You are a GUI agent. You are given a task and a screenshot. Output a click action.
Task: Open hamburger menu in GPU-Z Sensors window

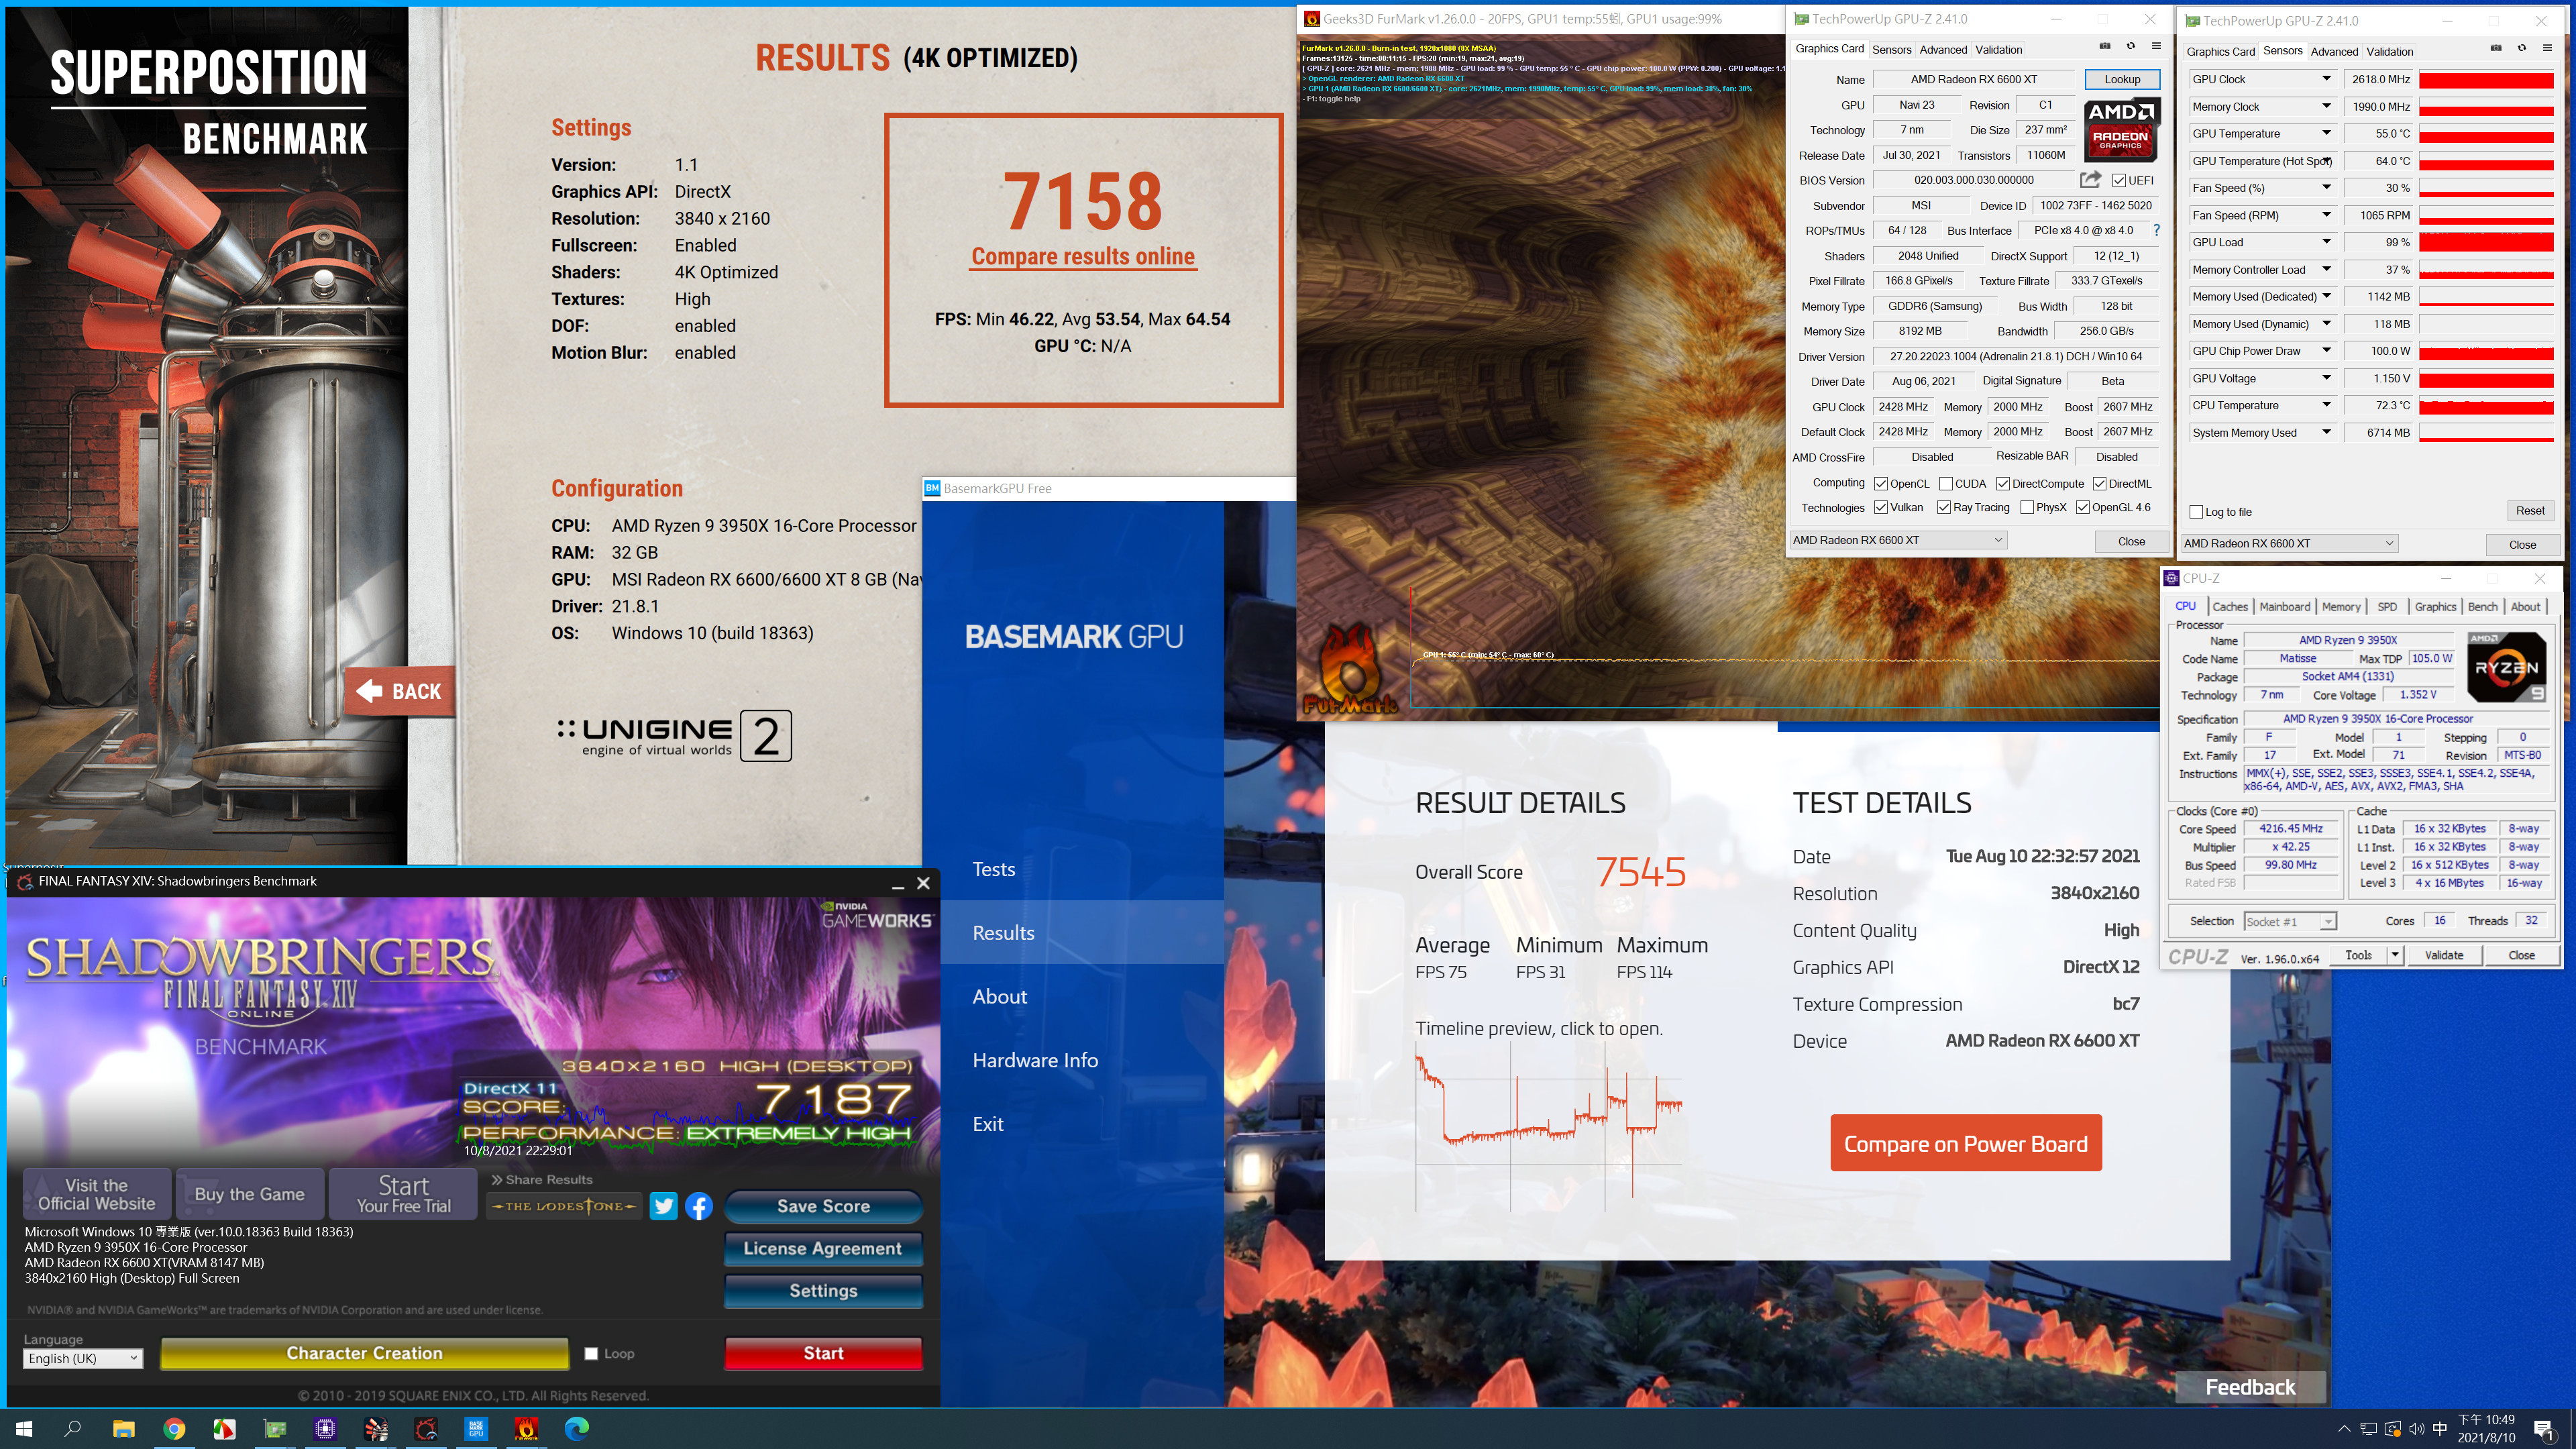point(2547,49)
